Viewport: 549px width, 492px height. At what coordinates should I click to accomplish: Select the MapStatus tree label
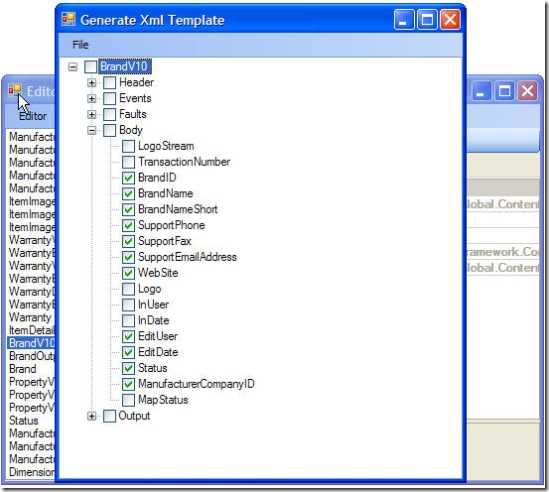click(x=163, y=400)
